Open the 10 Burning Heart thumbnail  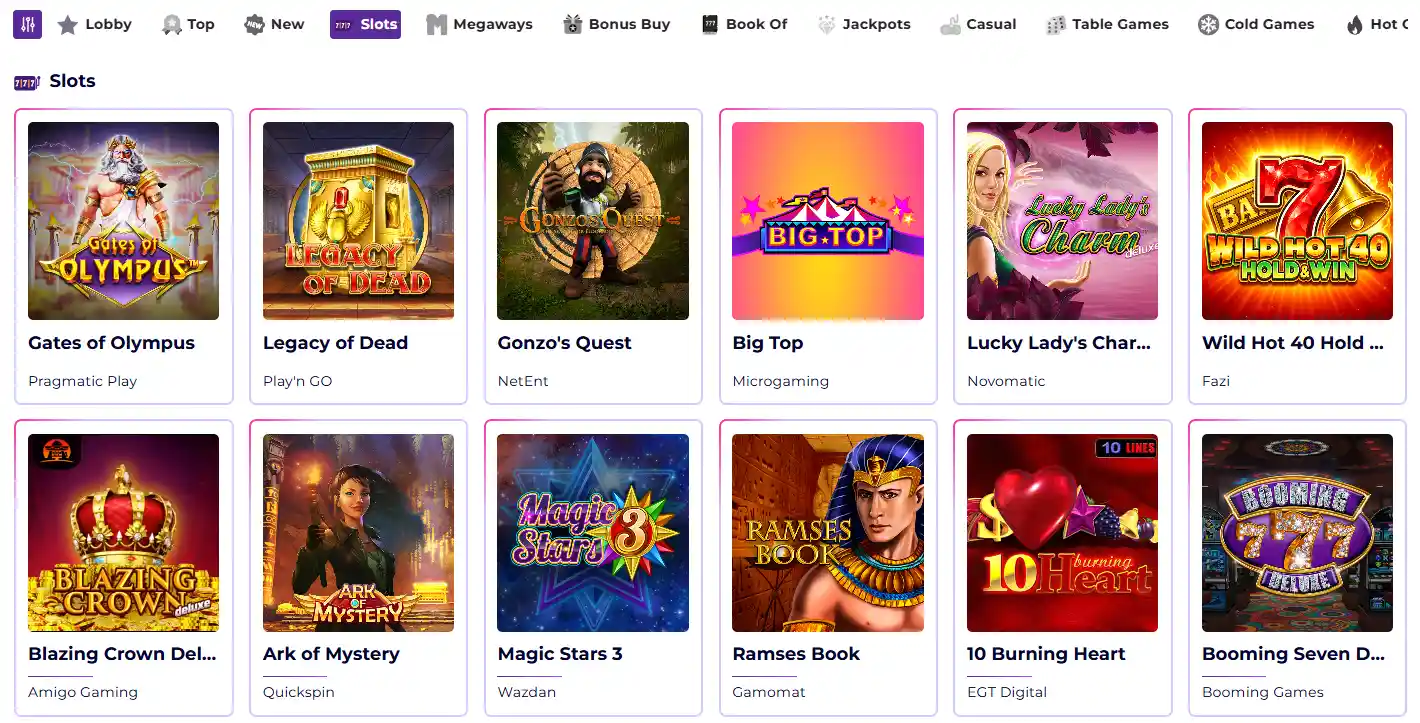(x=1062, y=533)
